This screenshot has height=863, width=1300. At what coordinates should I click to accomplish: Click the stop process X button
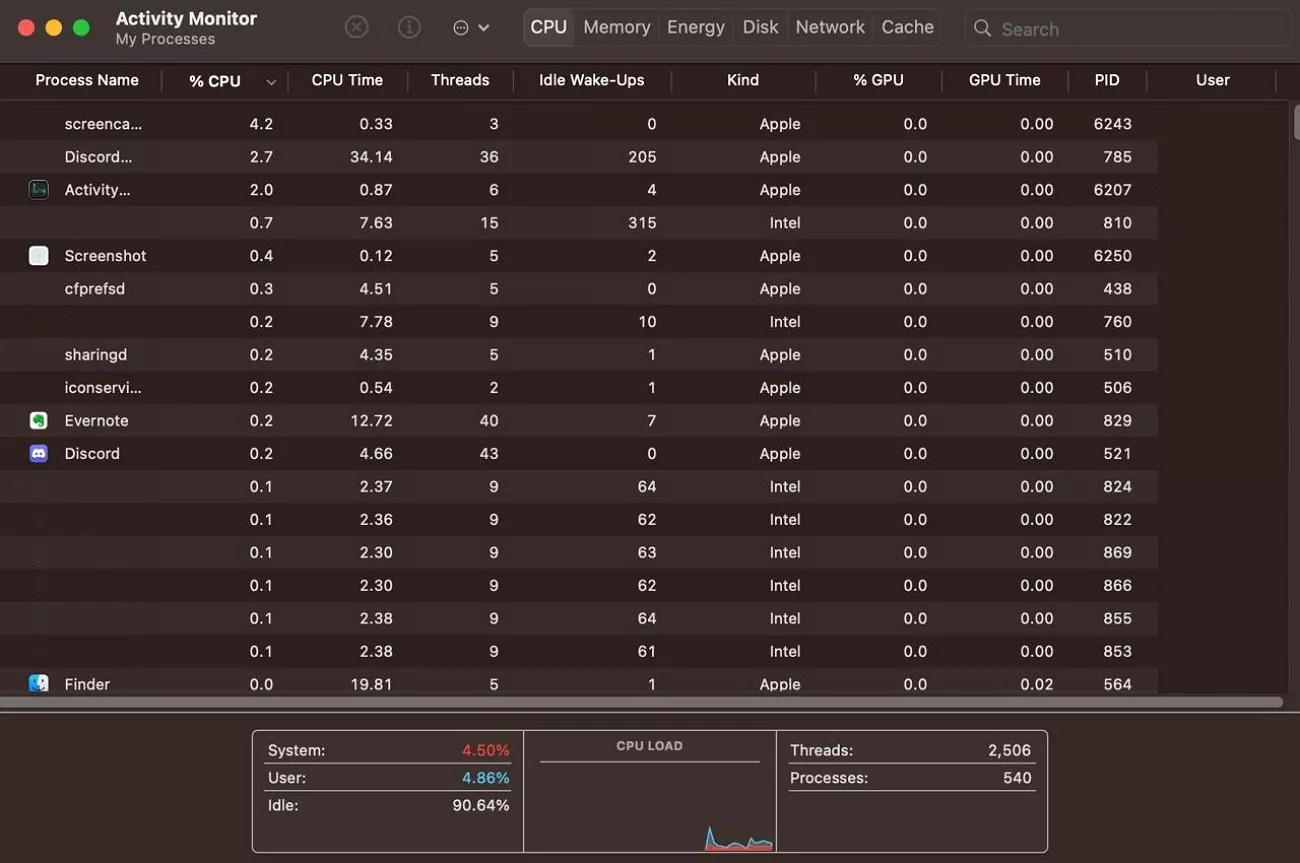click(x=356, y=28)
